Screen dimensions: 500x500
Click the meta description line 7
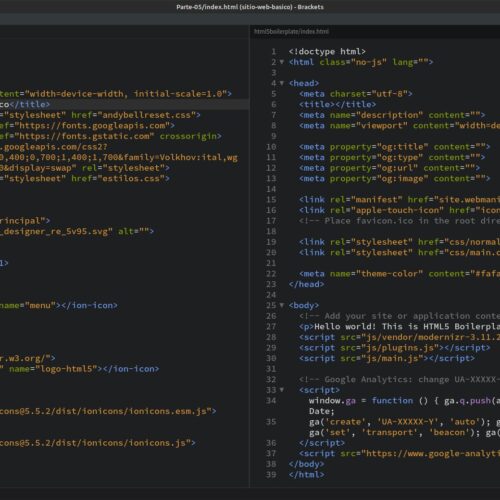click(392, 115)
